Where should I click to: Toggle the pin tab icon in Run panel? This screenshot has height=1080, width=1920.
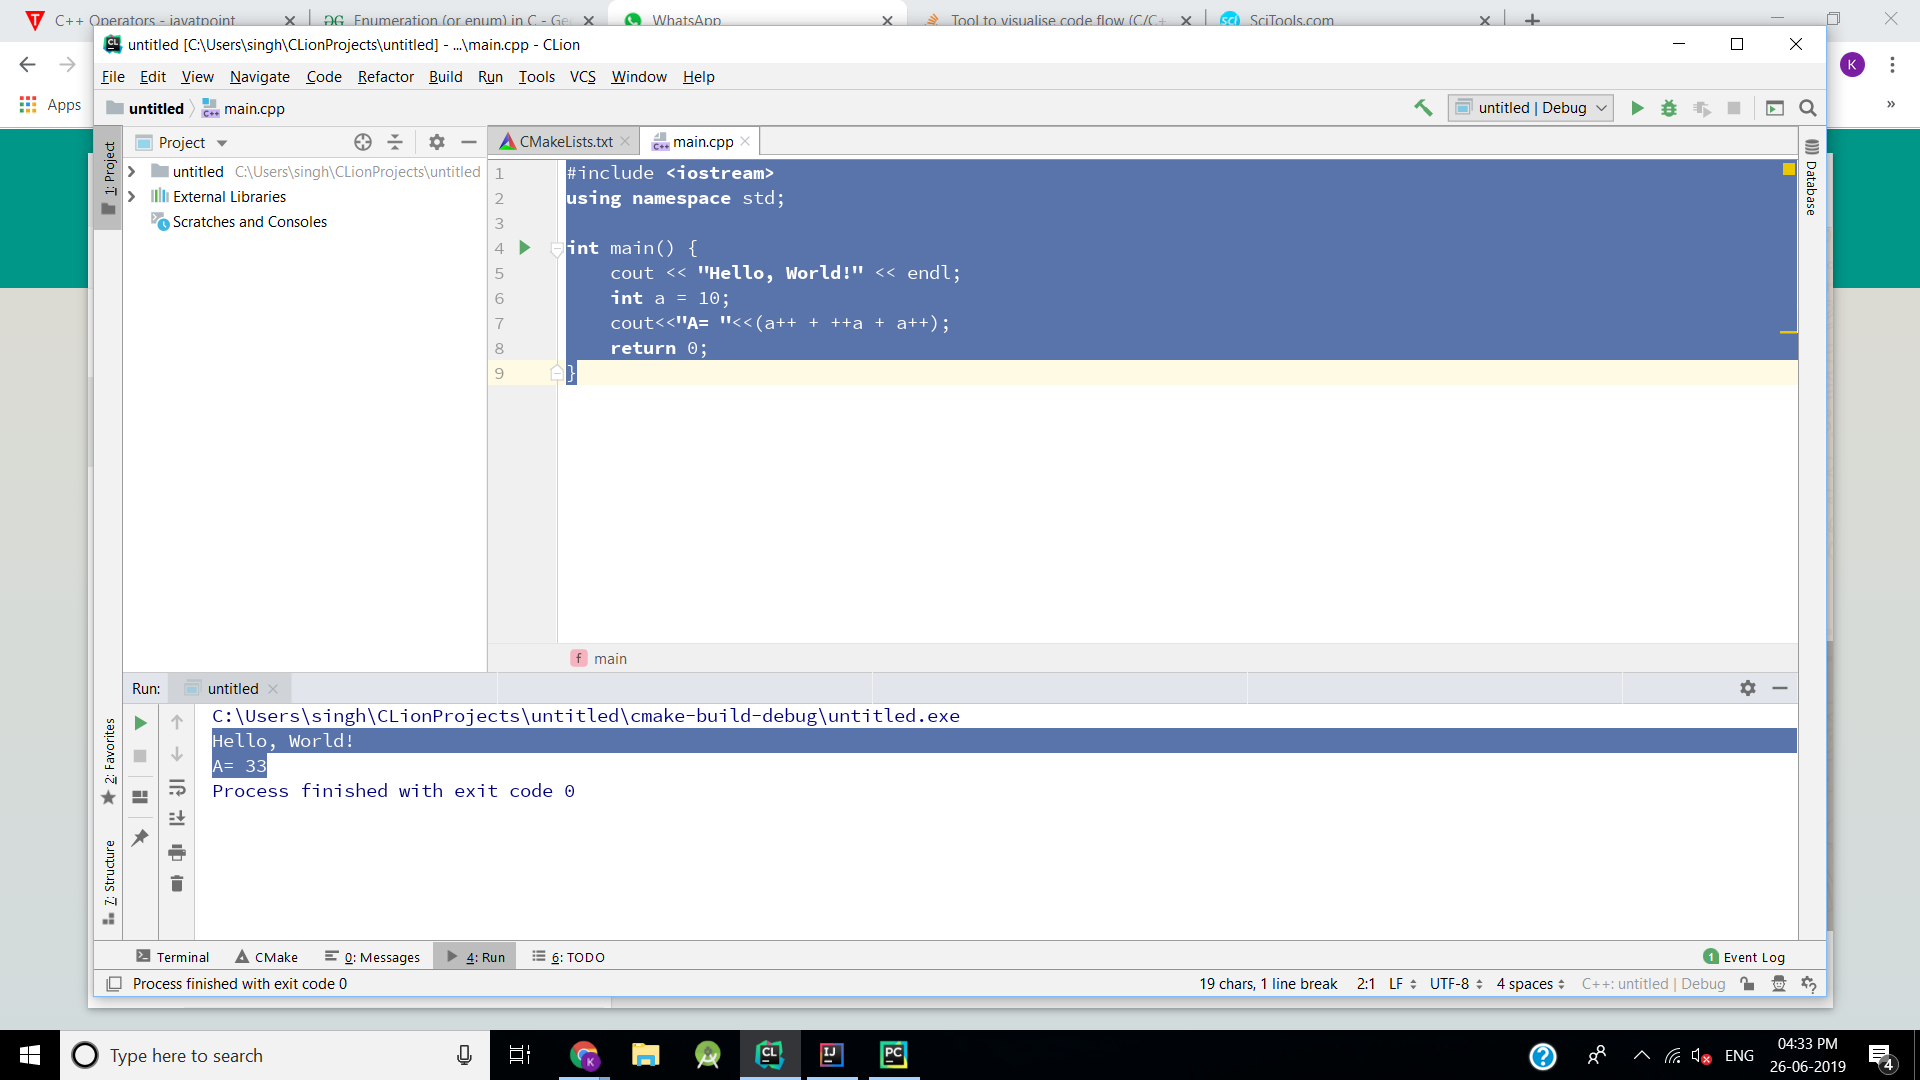[140, 838]
